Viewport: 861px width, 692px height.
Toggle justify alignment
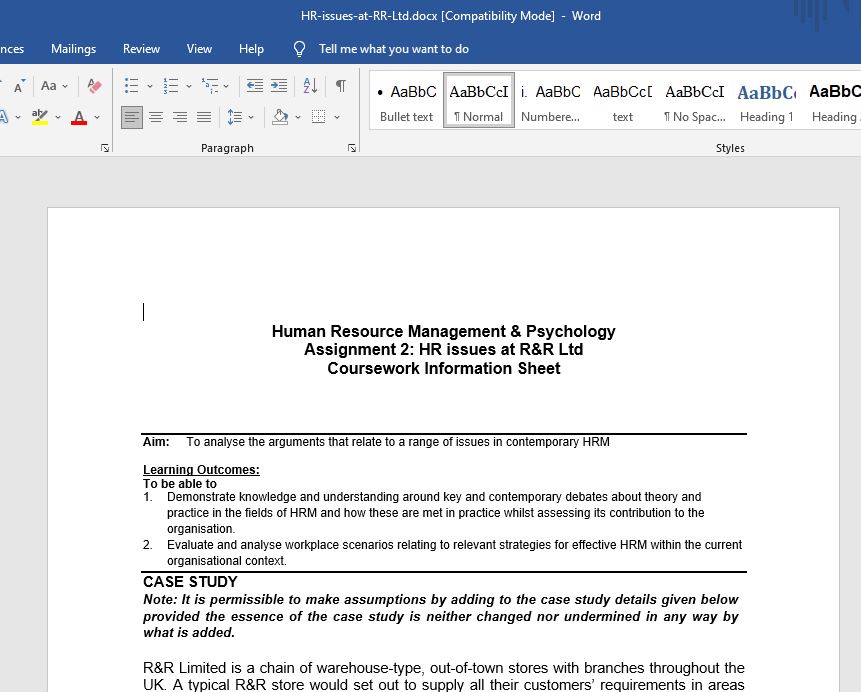204,117
